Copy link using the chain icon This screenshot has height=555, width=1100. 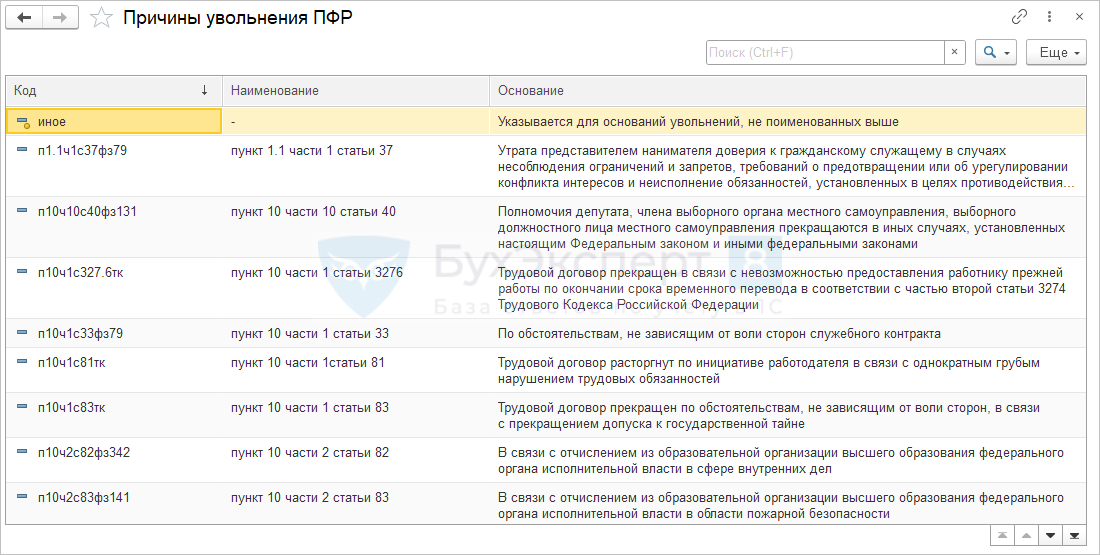point(1019,17)
